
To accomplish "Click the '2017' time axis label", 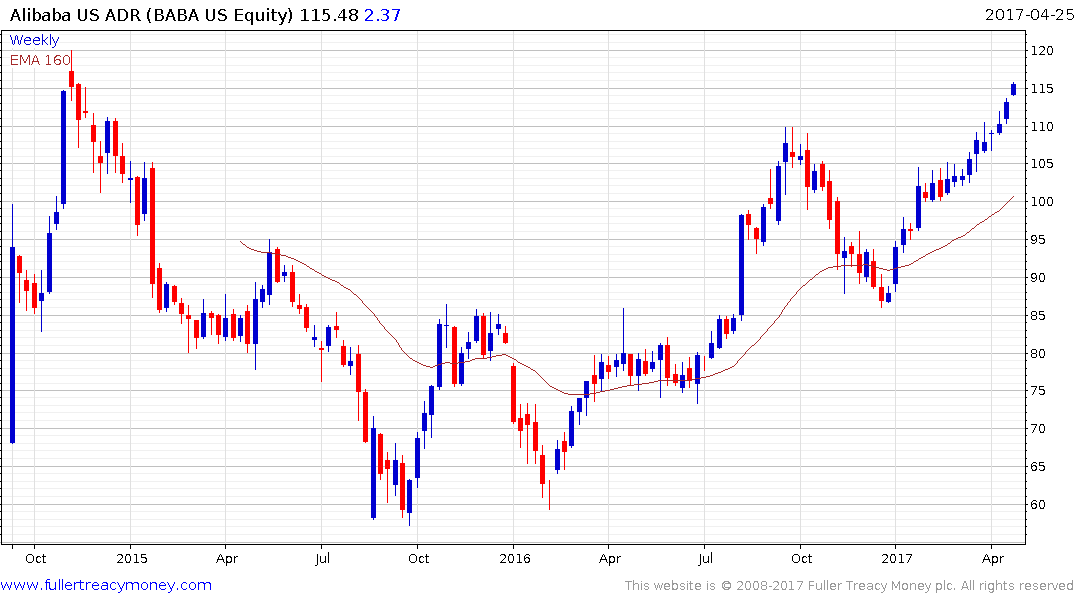I will click(897, 558).
